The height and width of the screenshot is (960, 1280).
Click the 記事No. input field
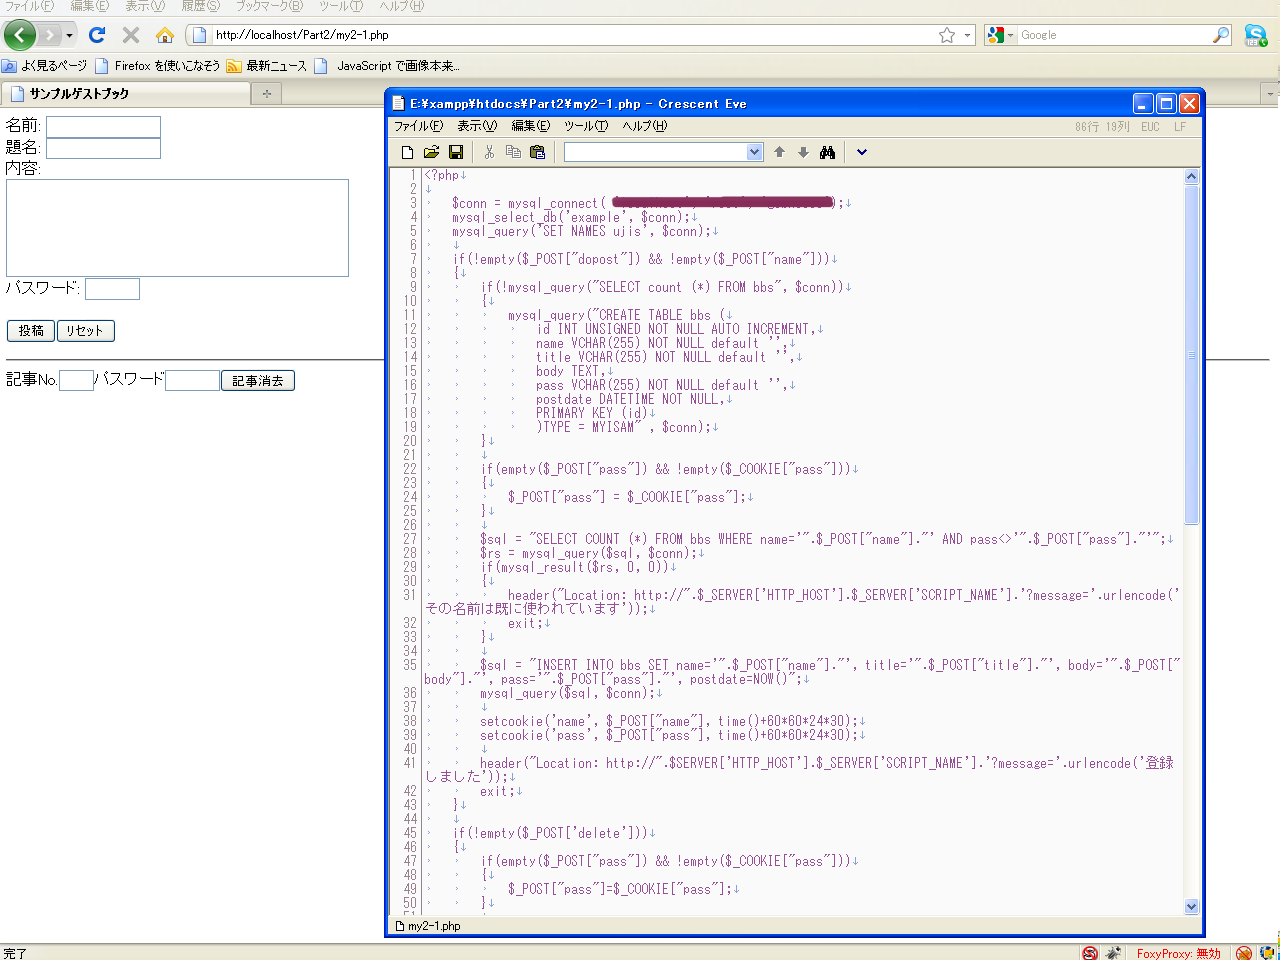coord(76,380)
